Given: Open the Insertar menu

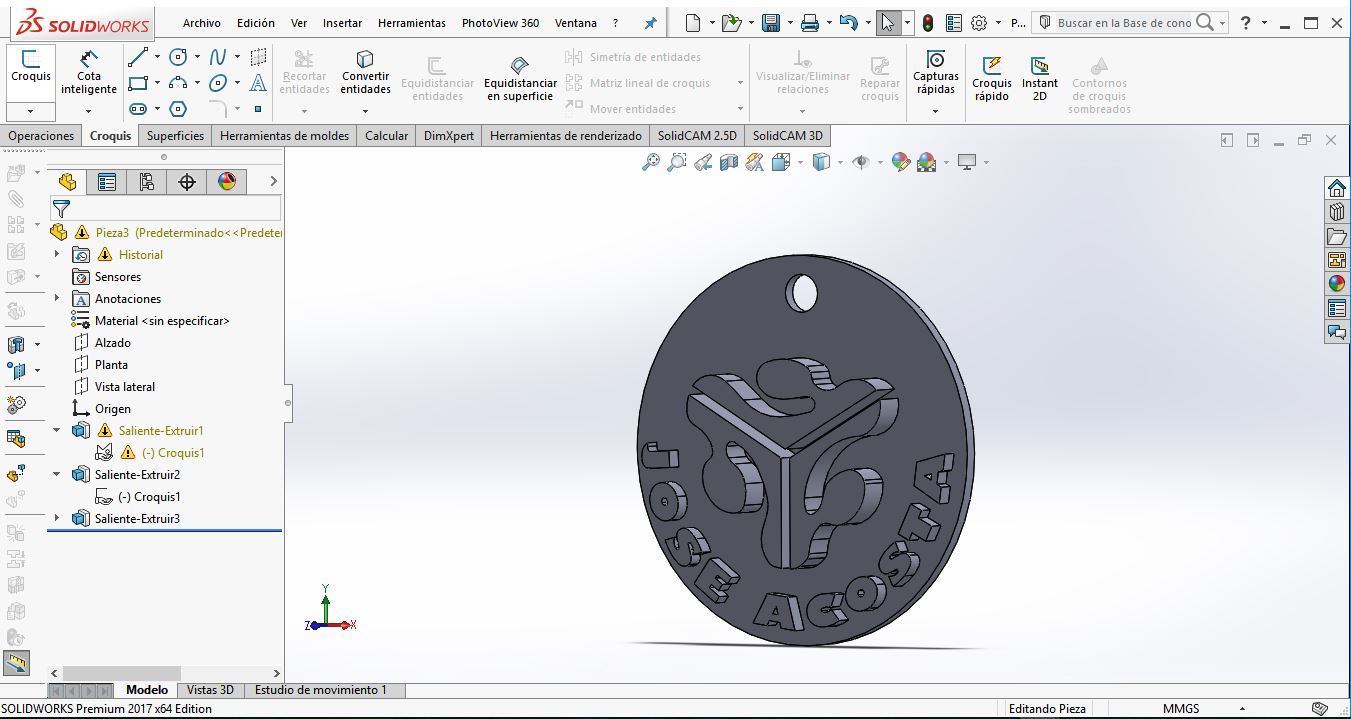Looking at the screenshot, I should tap(343, 23).
